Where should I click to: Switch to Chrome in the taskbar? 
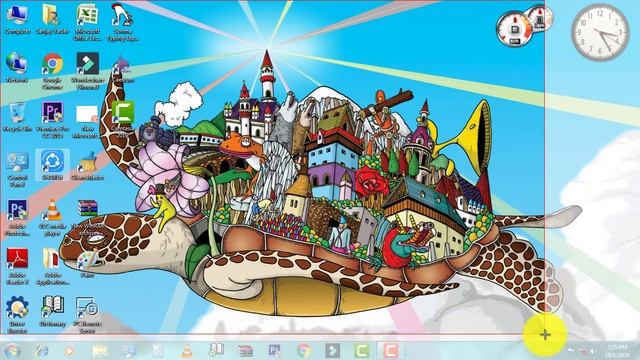[x=303, y=350]
